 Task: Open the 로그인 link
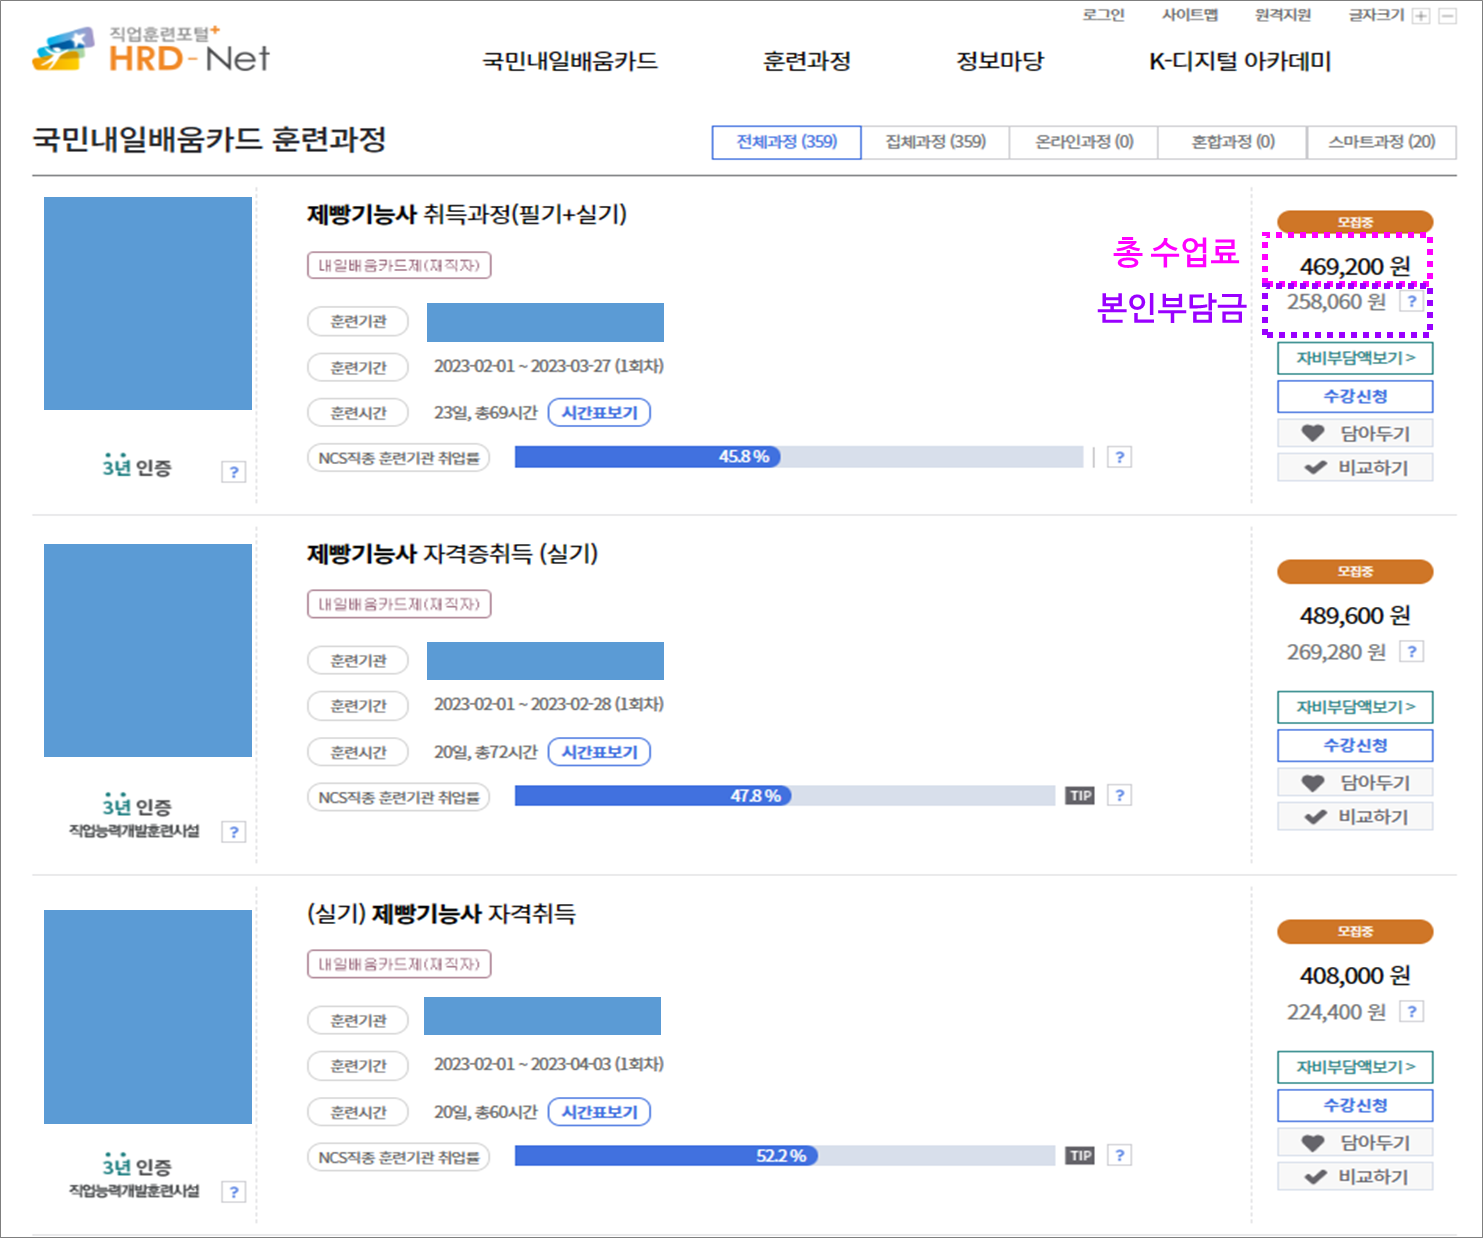coord(1102,15)
